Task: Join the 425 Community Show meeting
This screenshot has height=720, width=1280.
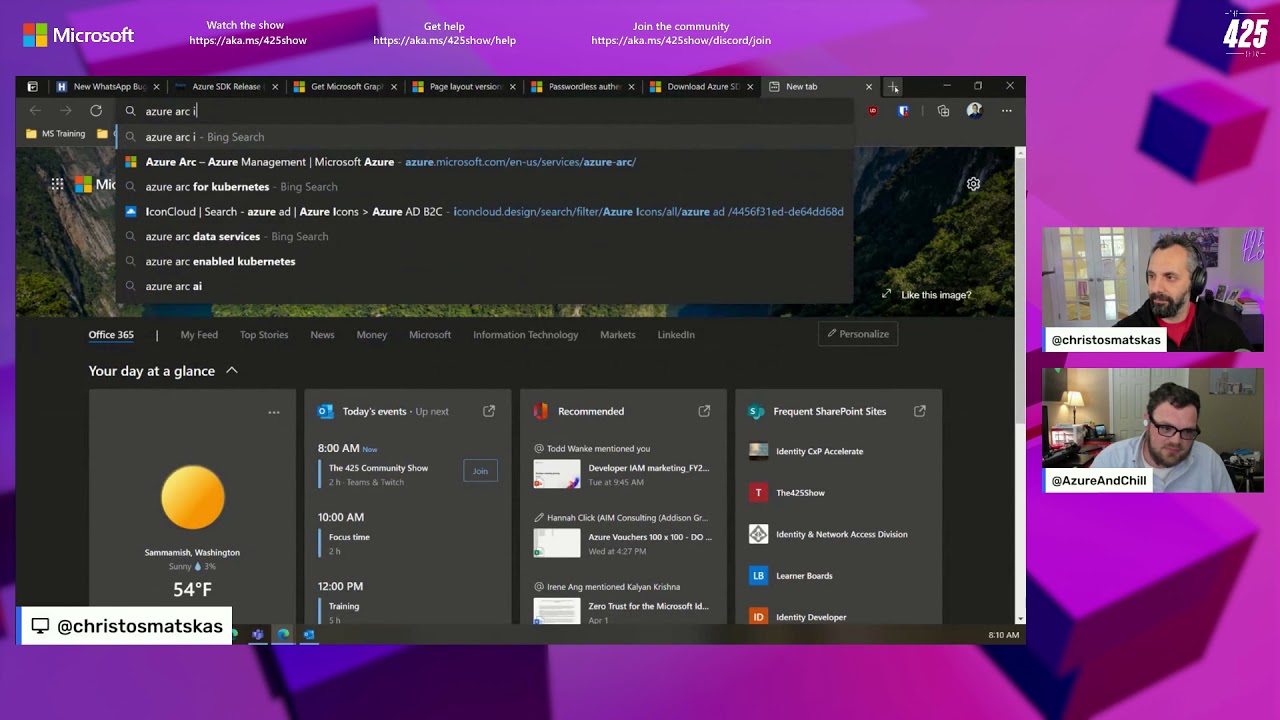Action: click(x=480, y=471)
